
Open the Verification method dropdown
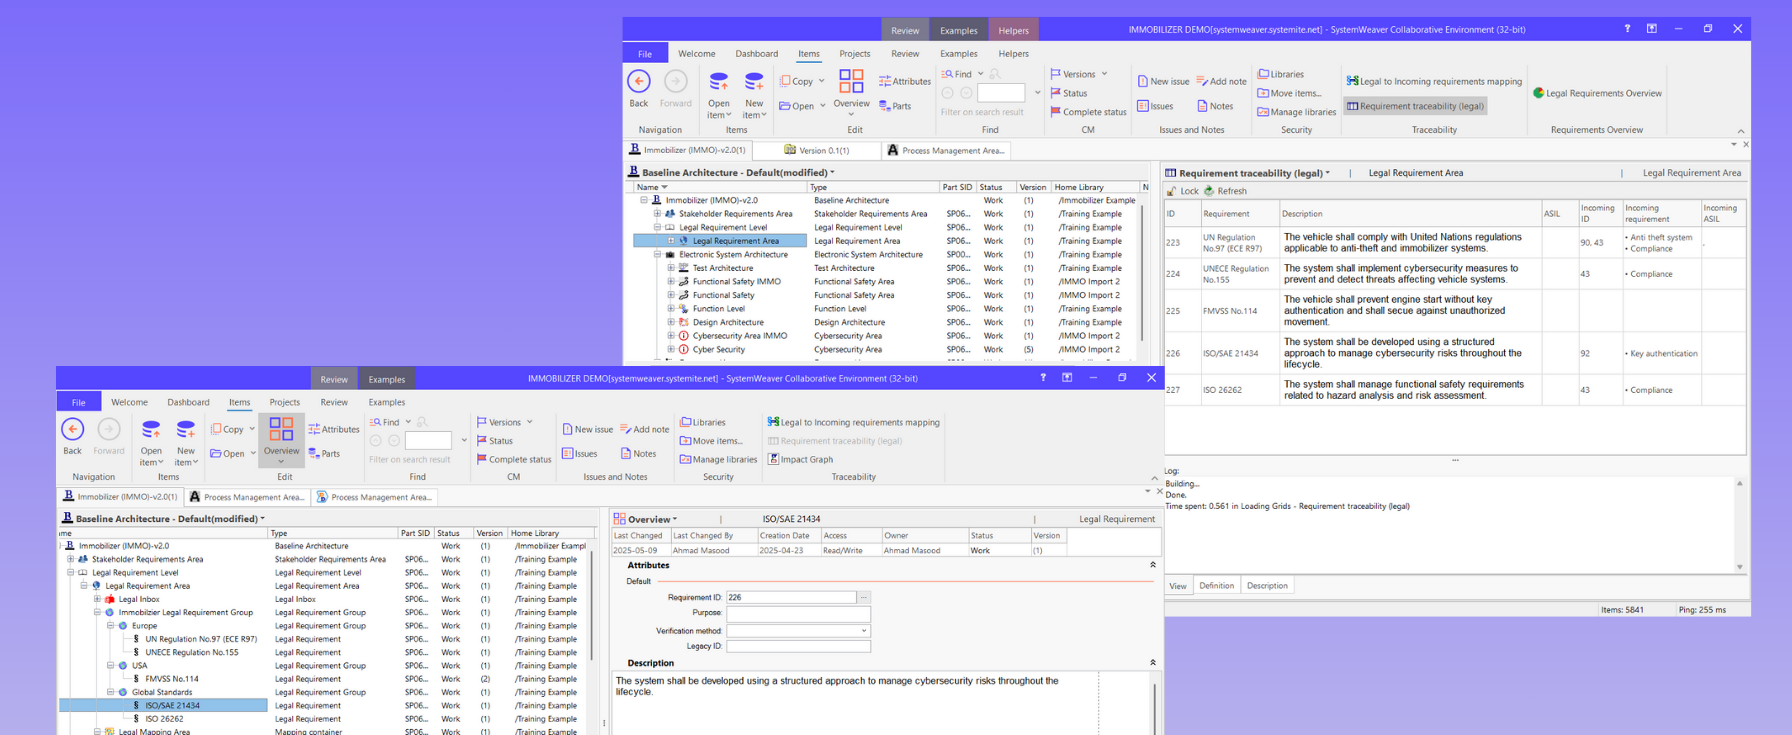point(863,631)
